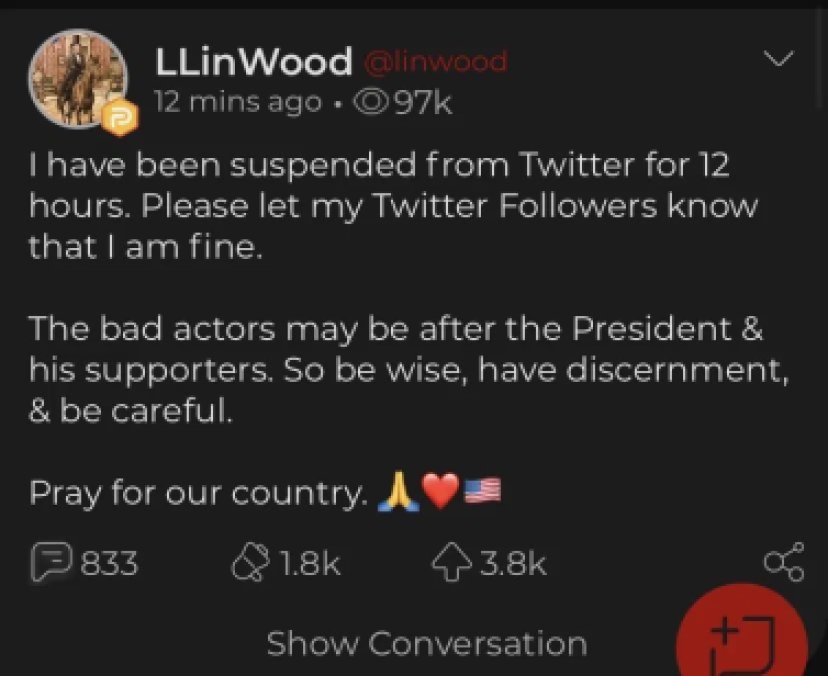Click the Show Conversation link
Screen dimensions: 828x676
click(x=426, y=643)
